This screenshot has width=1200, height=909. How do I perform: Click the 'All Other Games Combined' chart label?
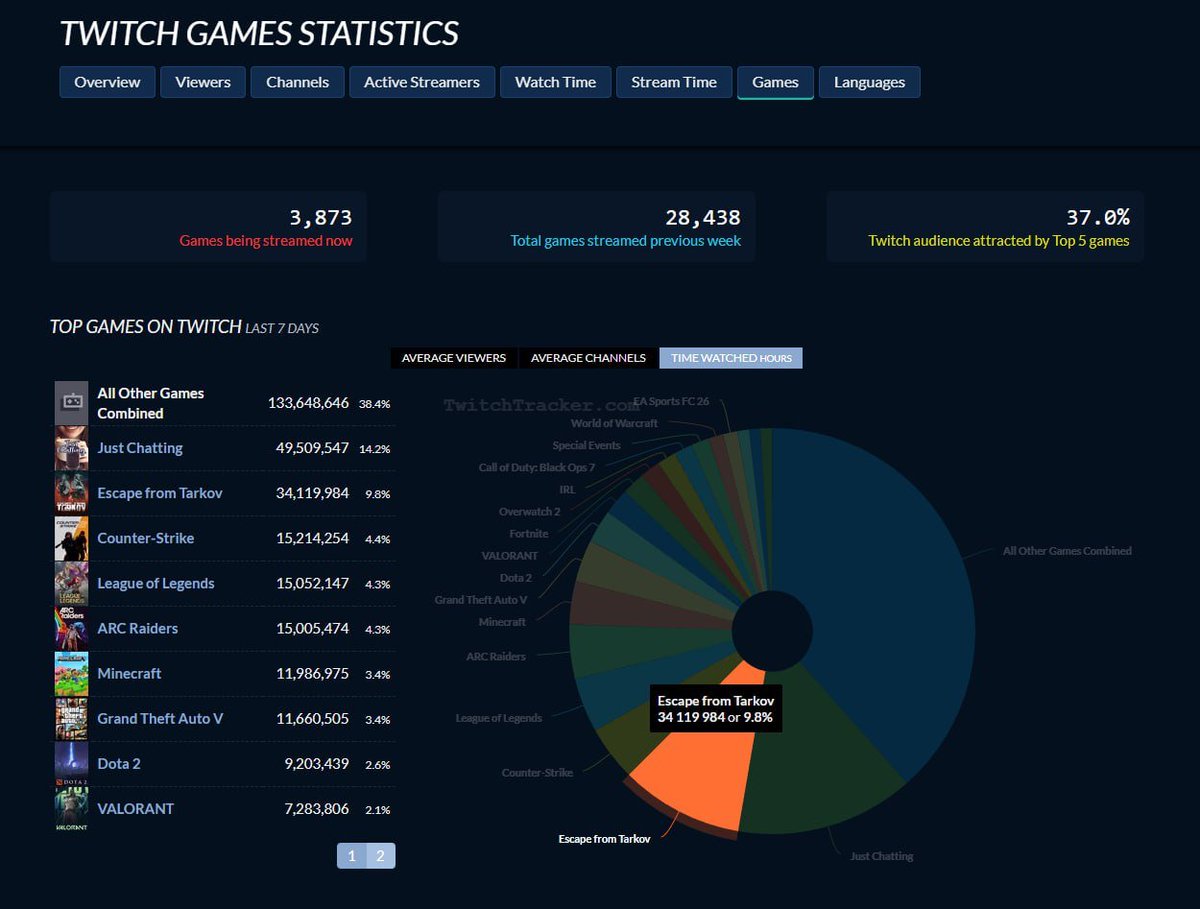[1067, 551]
